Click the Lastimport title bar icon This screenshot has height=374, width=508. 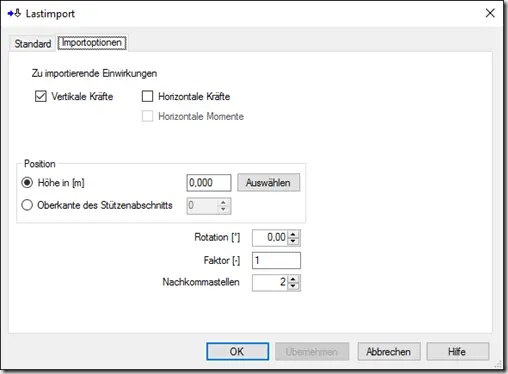[14, 14]
